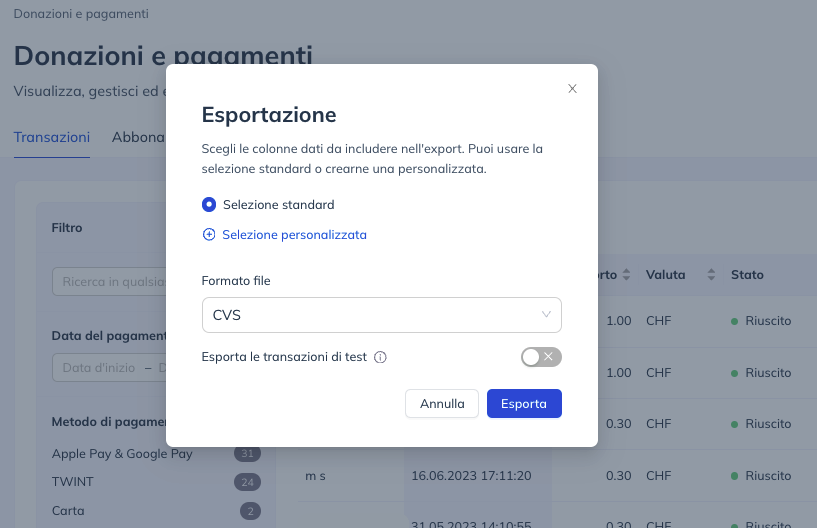Toggle the export test transactions switch
Screen dimensions: 817x528
pos(541,357)
